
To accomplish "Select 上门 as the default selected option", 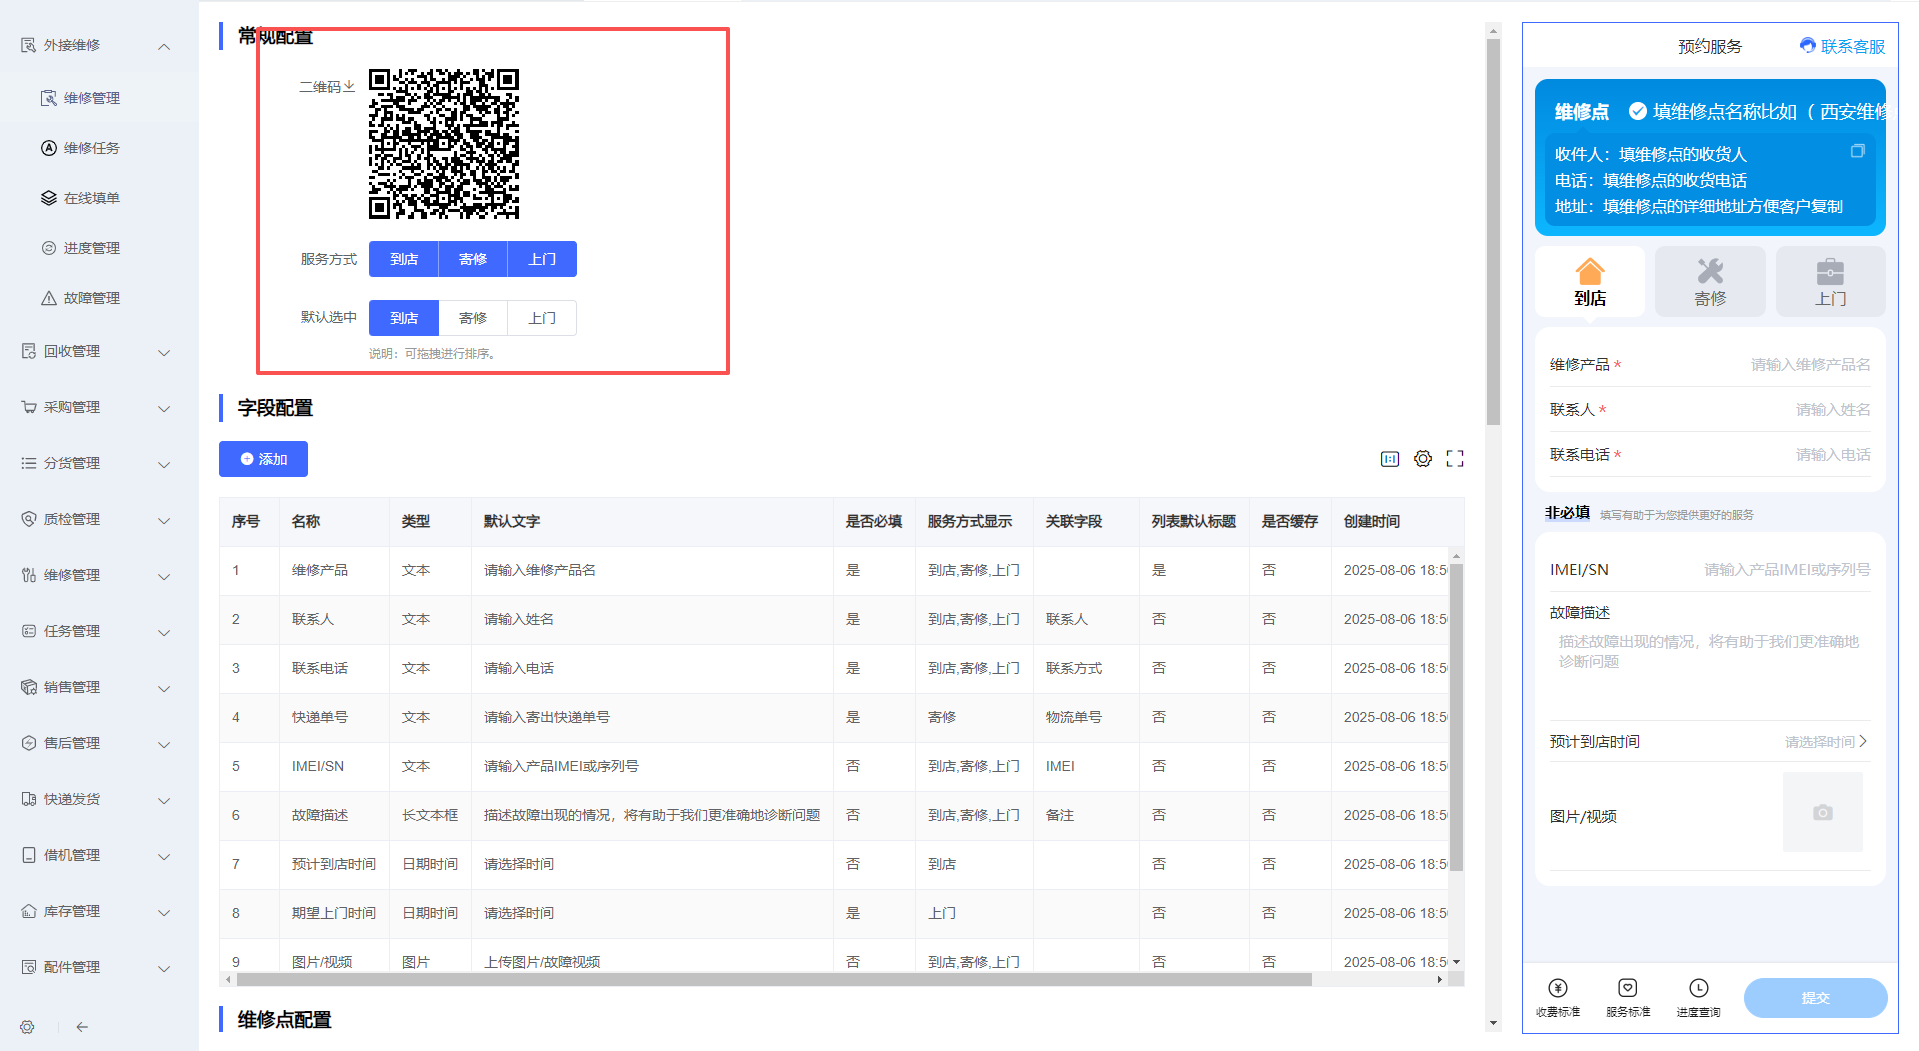I will click(x=542, y=318).
